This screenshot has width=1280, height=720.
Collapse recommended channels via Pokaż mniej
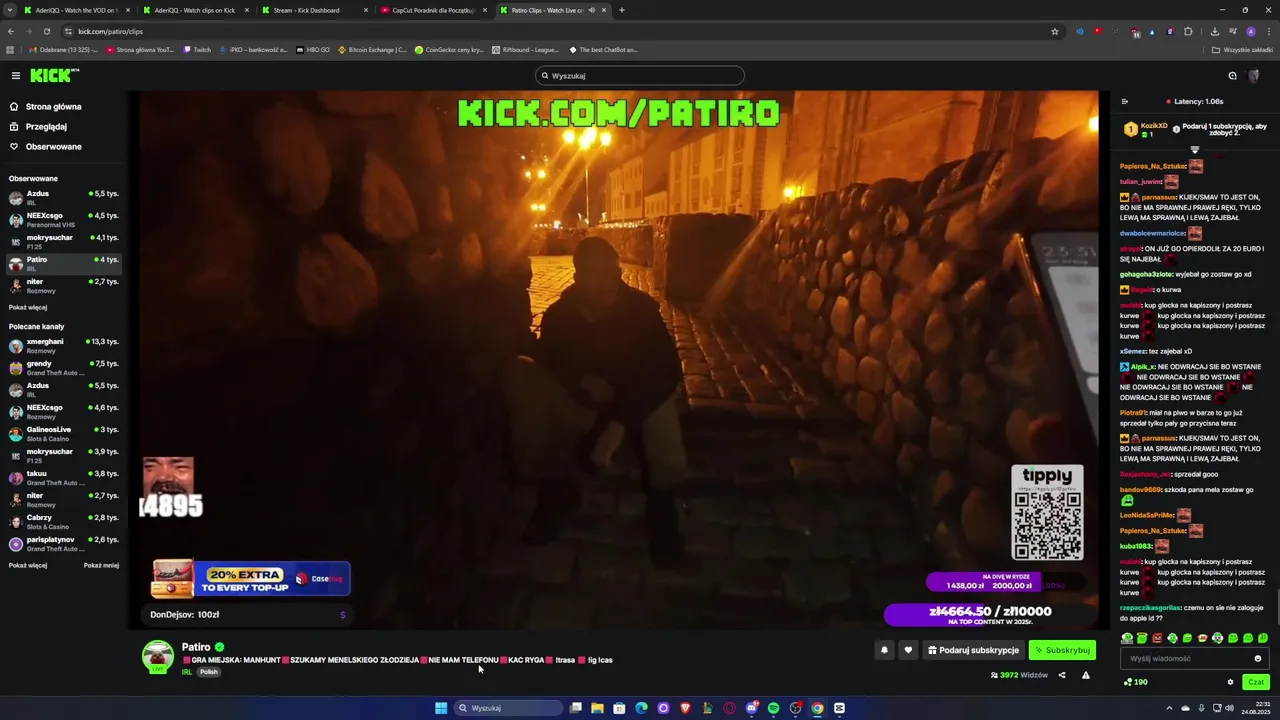[101, 565]
